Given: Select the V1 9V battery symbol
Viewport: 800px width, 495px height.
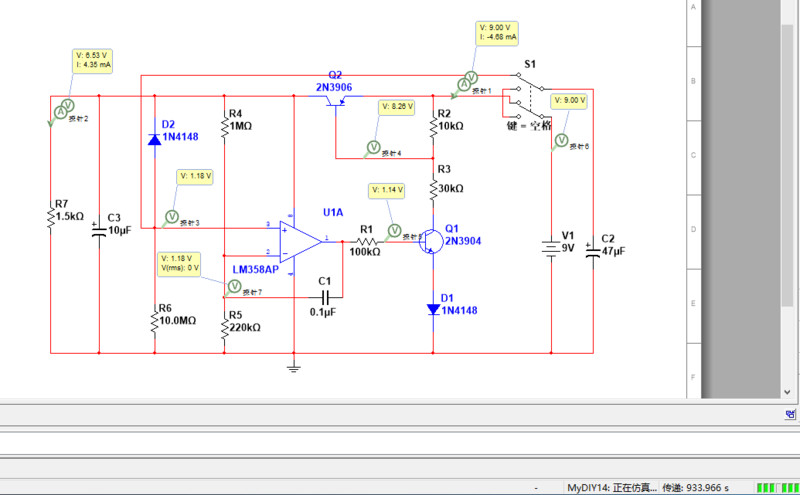Looking at the screenshot, I should coord(550,247).
